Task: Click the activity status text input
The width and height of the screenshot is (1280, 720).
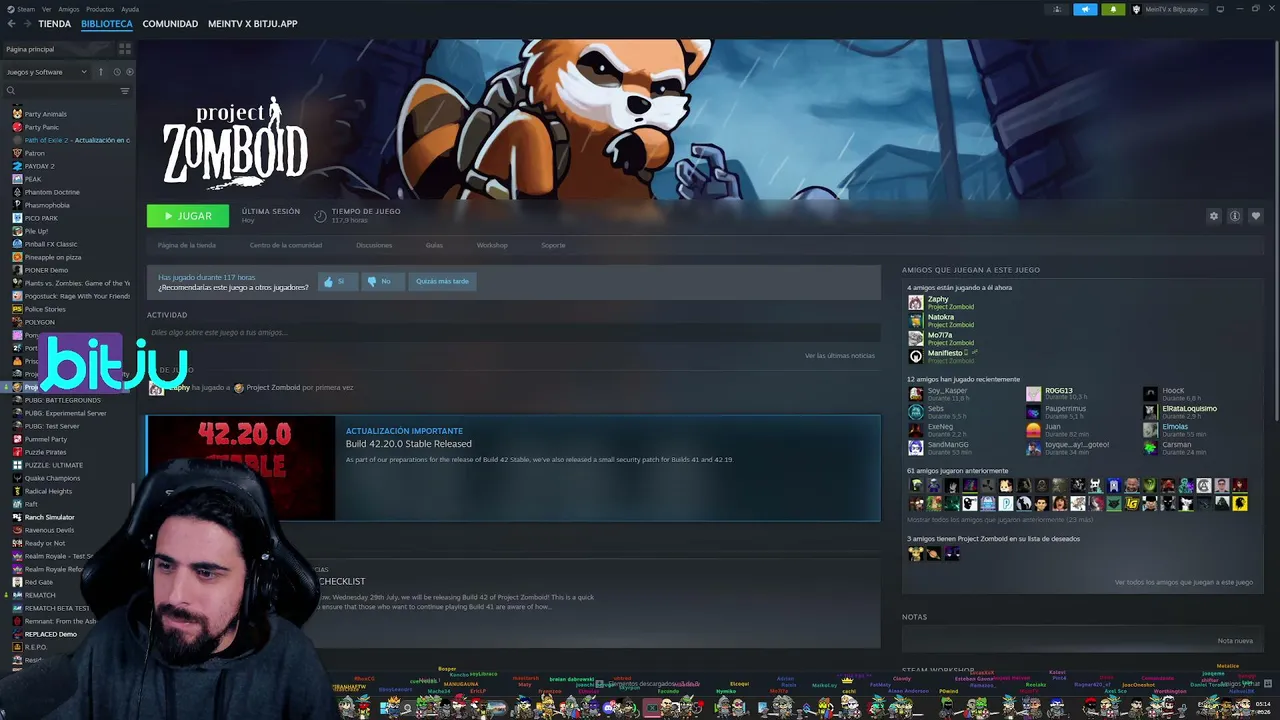Action: click(513, 333)
